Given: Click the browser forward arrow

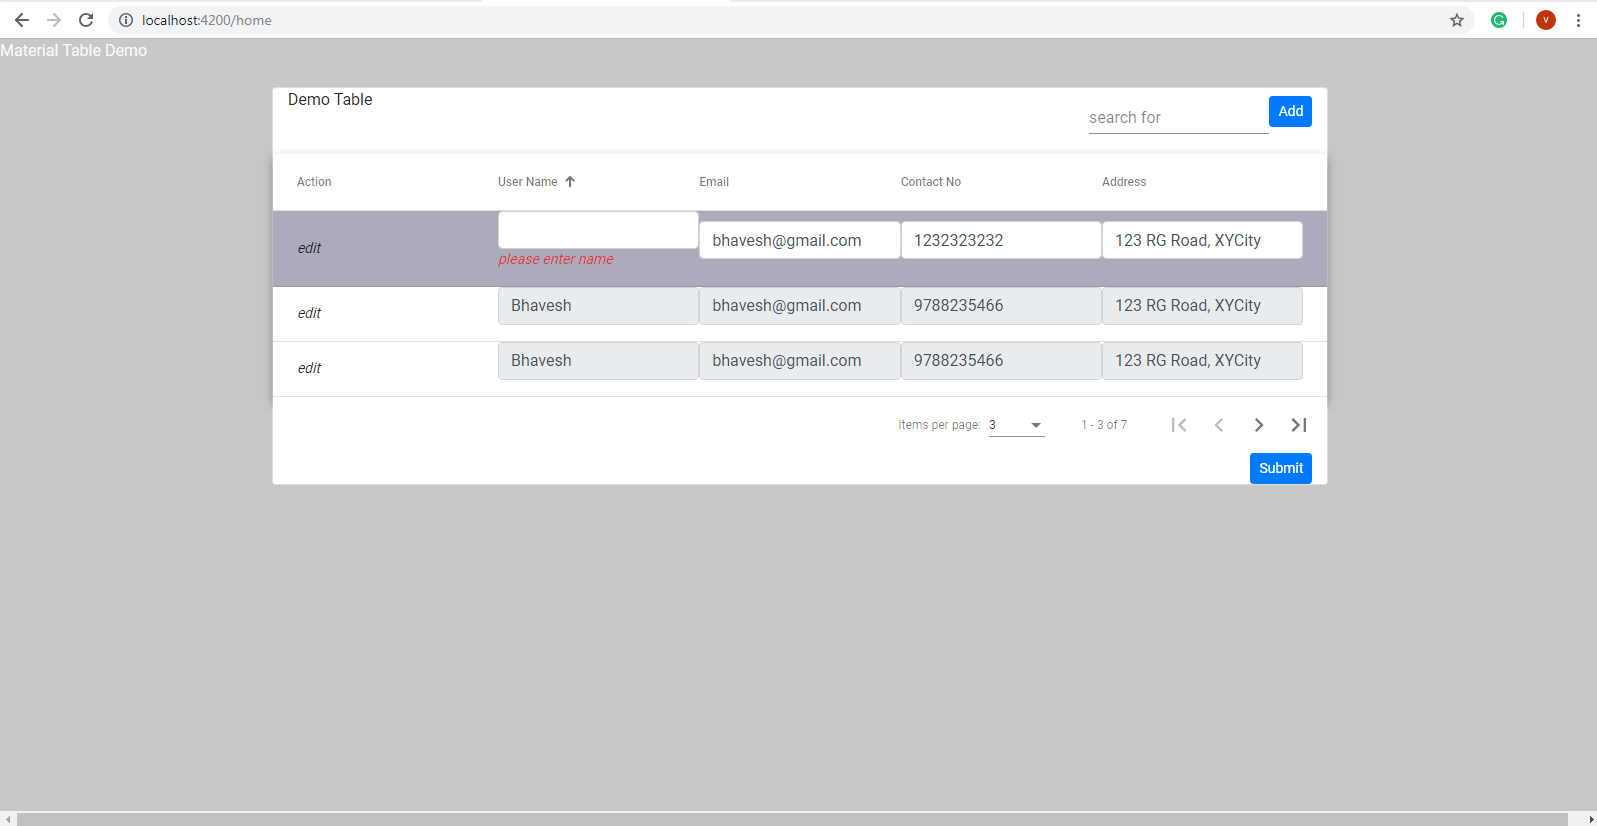Looking at the screenshot, I should [x=54, y=20].
